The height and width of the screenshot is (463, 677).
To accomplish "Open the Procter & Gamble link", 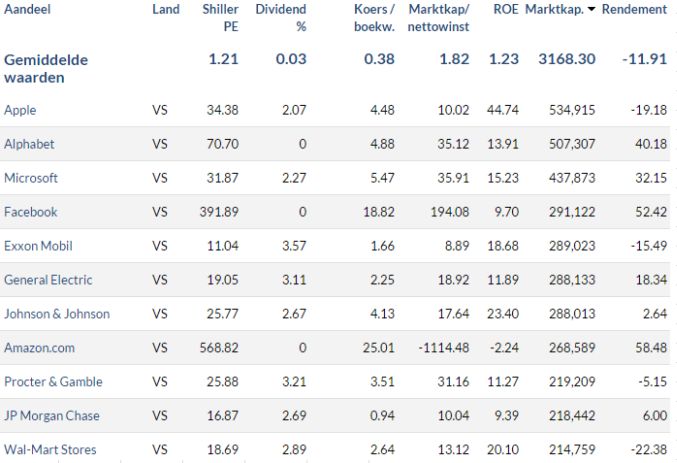I will pyautogui.click(x=53, y=382).
